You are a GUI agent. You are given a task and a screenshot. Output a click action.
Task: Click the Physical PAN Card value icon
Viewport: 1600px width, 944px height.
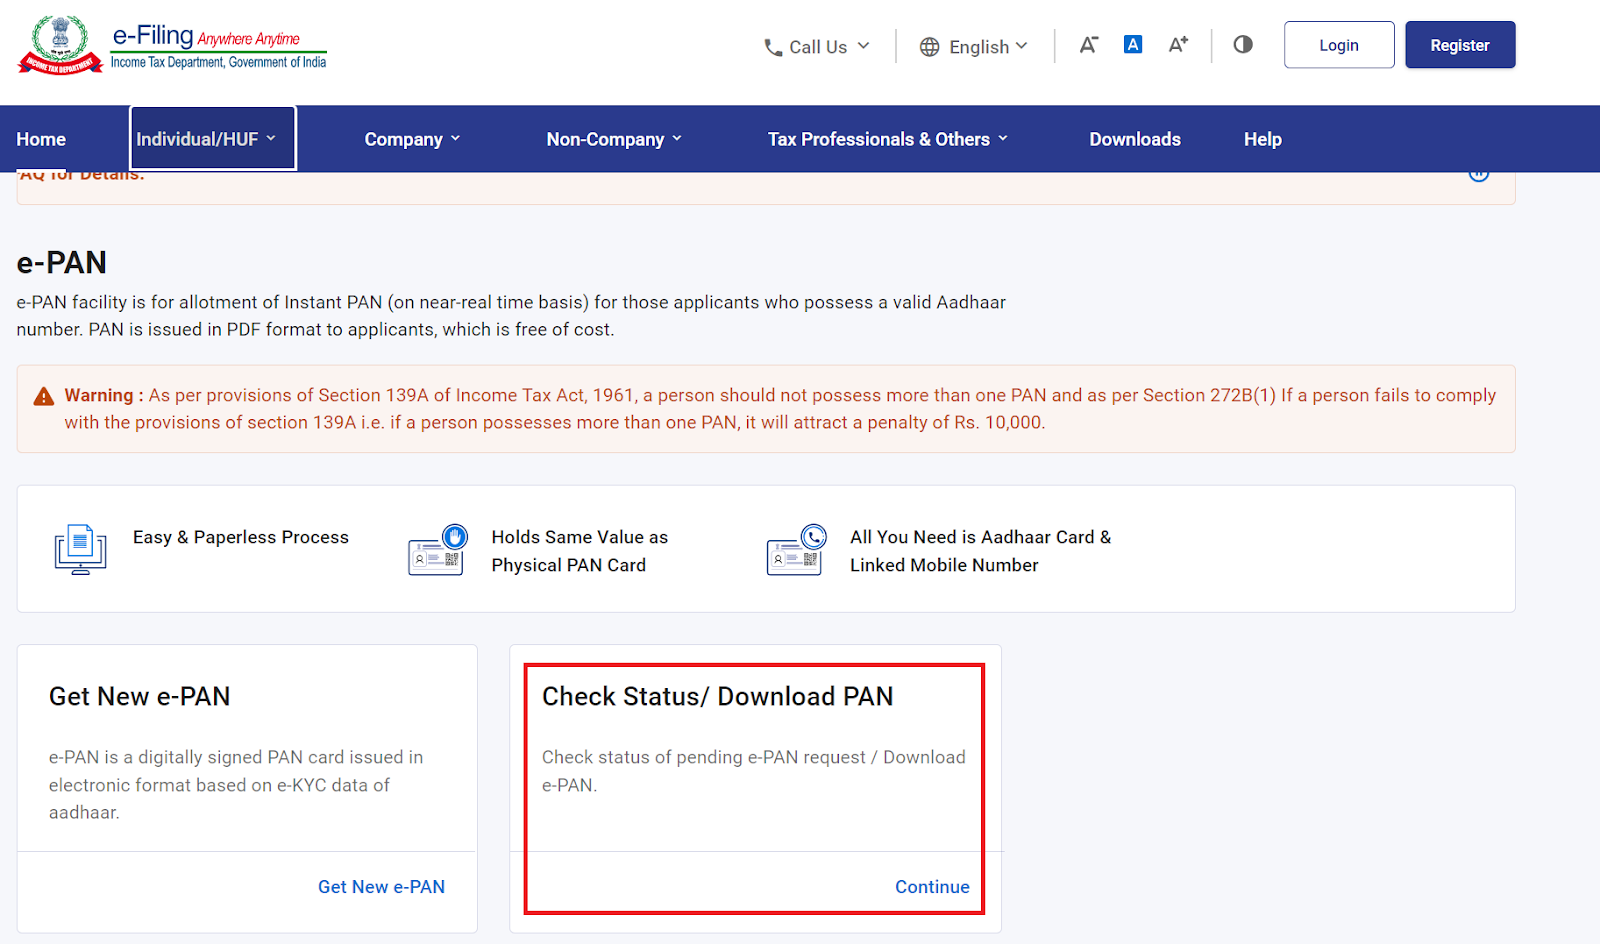click(x=438, y=550)
